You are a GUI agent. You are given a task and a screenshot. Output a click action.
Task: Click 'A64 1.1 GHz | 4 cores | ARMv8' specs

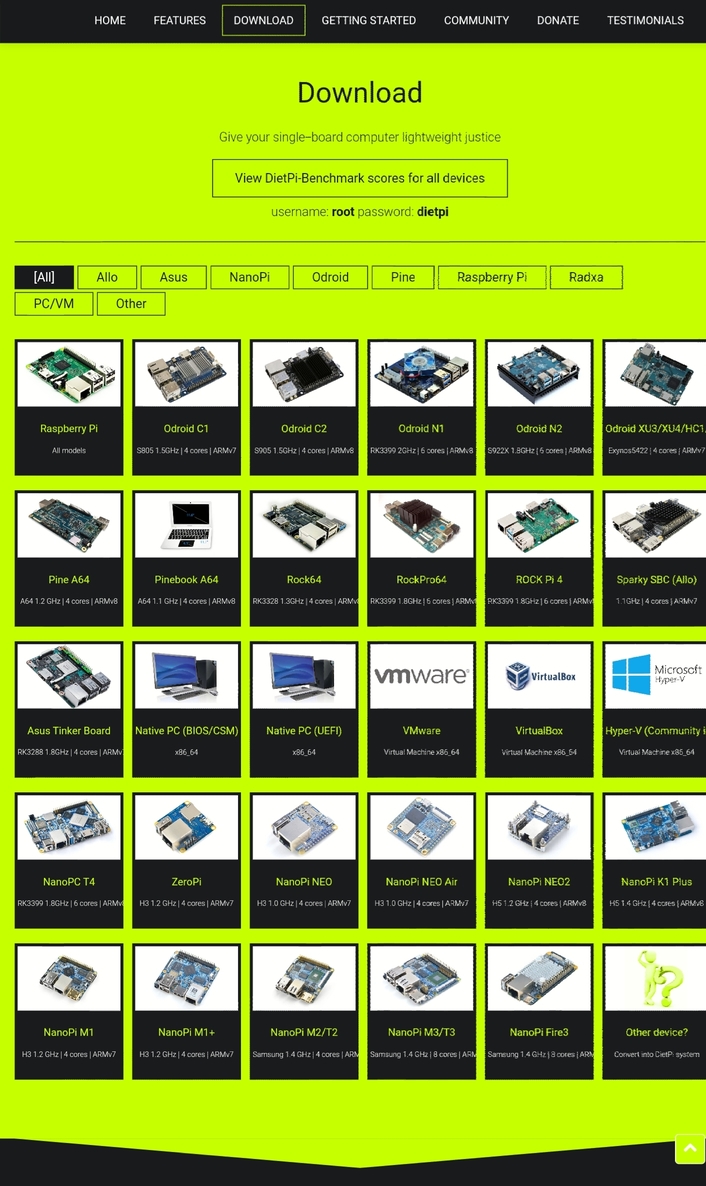[186, 601]
